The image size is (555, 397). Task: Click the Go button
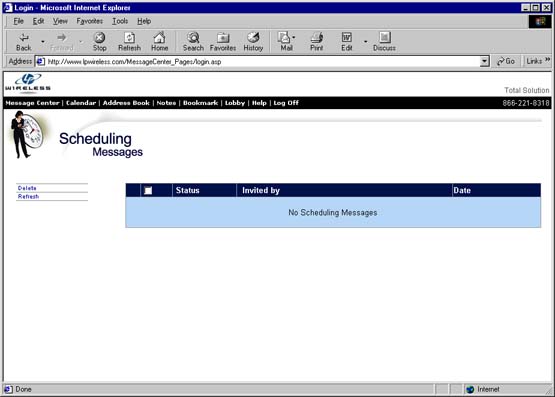[x=506, y=61]
